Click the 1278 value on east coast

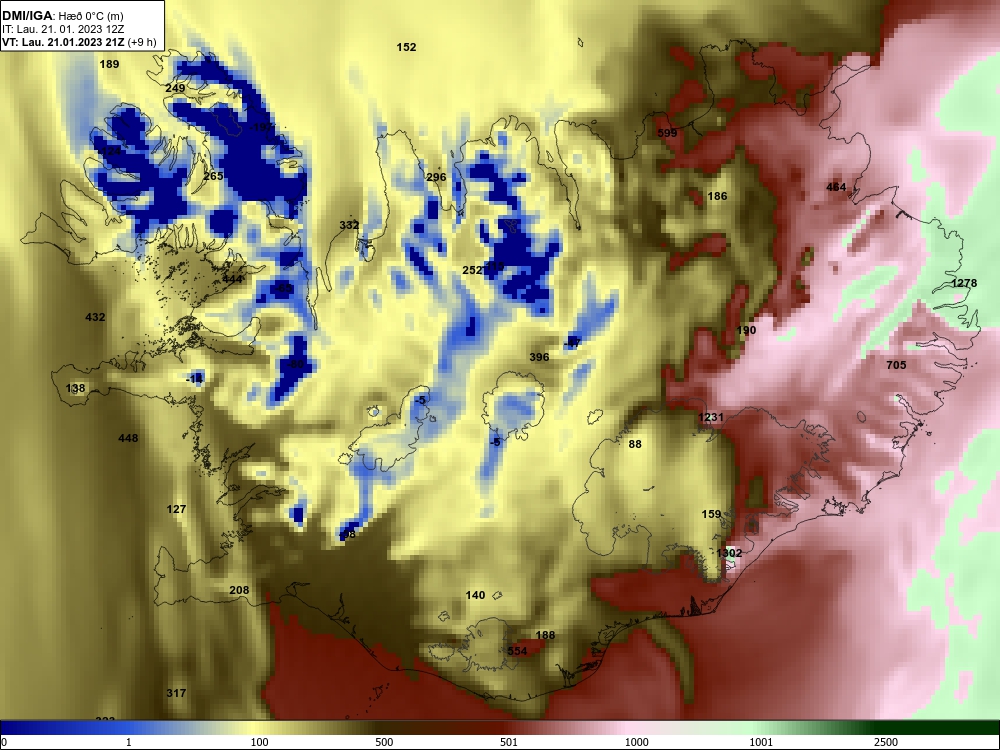point(964,283)
